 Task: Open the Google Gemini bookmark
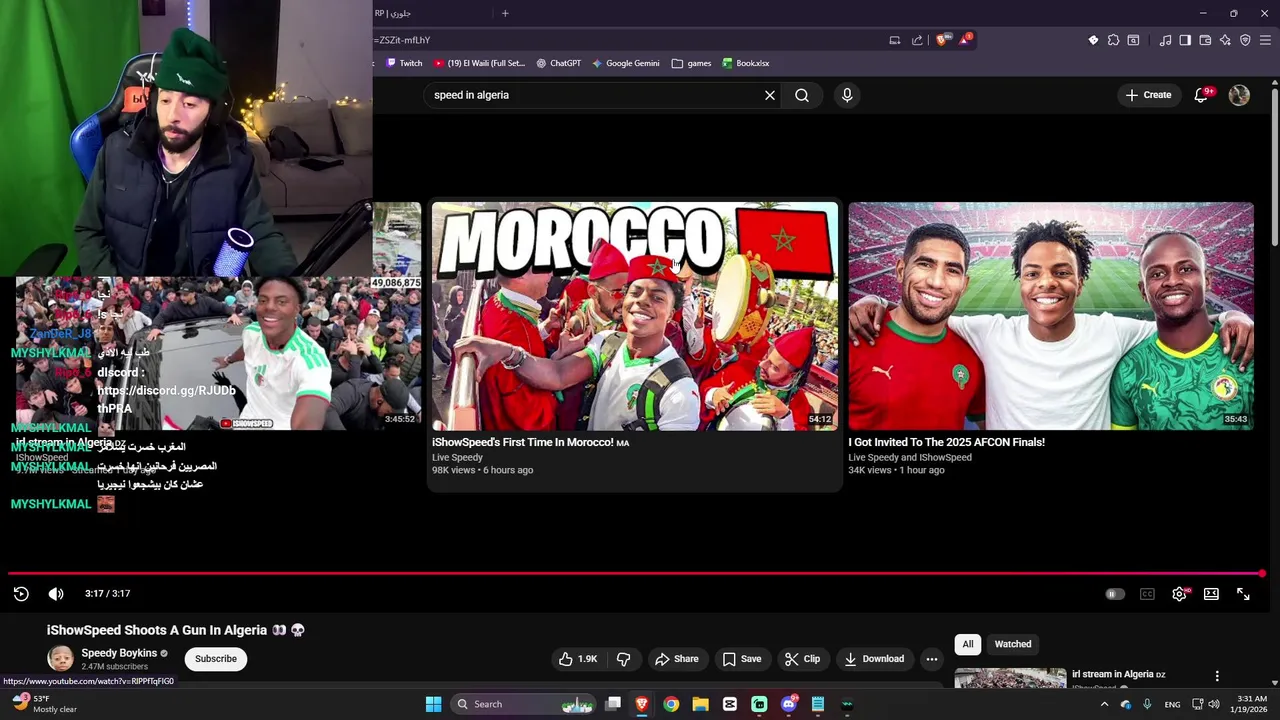tap(625, 63)
